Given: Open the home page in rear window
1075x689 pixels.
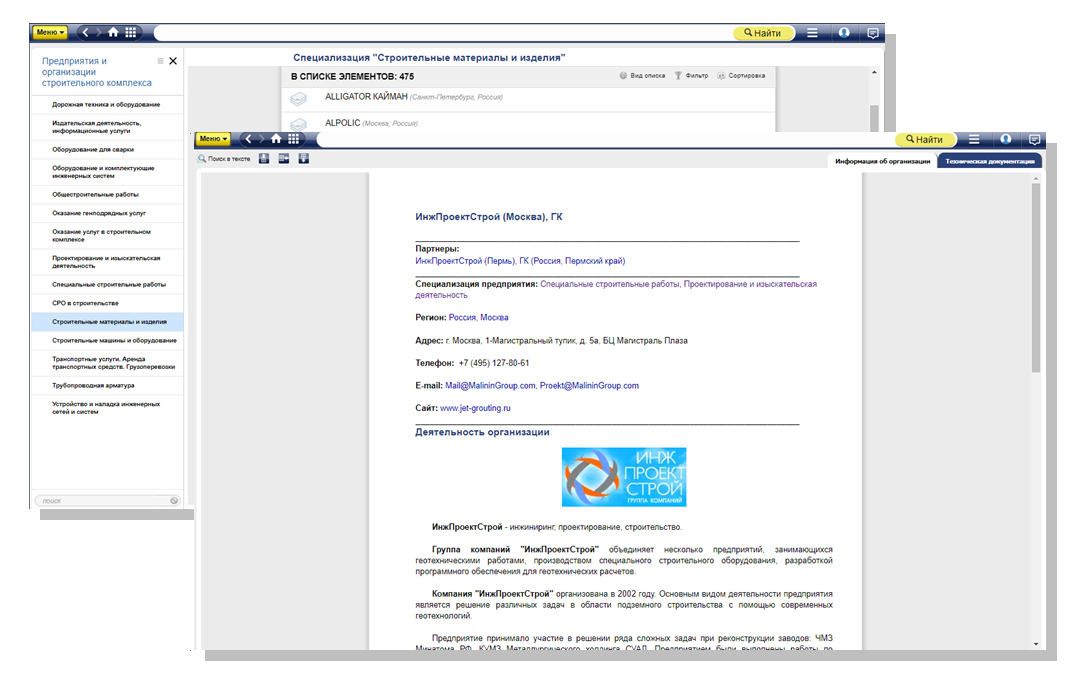Looking at the screenshot, I should 113,32.
